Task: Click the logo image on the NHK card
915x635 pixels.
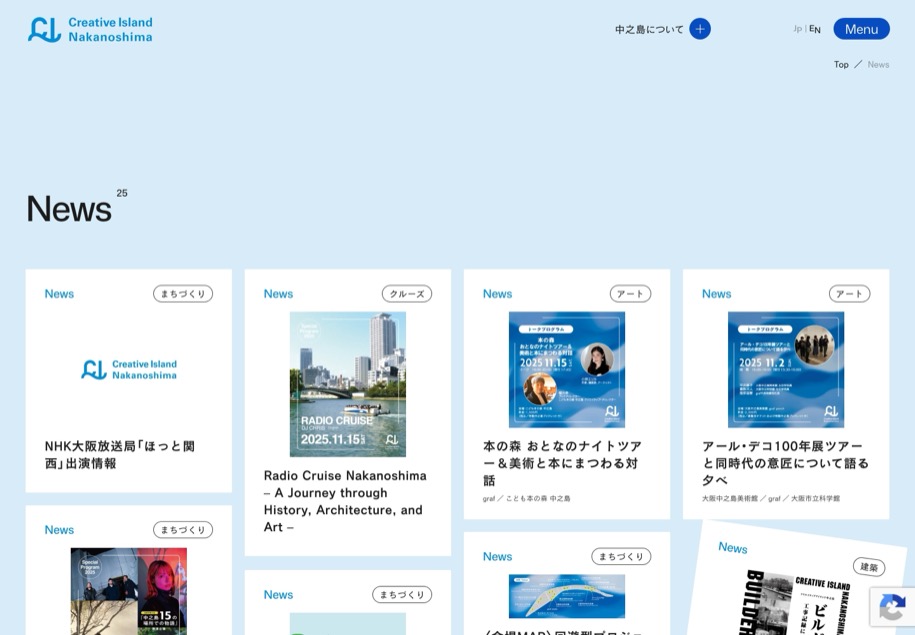Action: (x=129, y=369)
